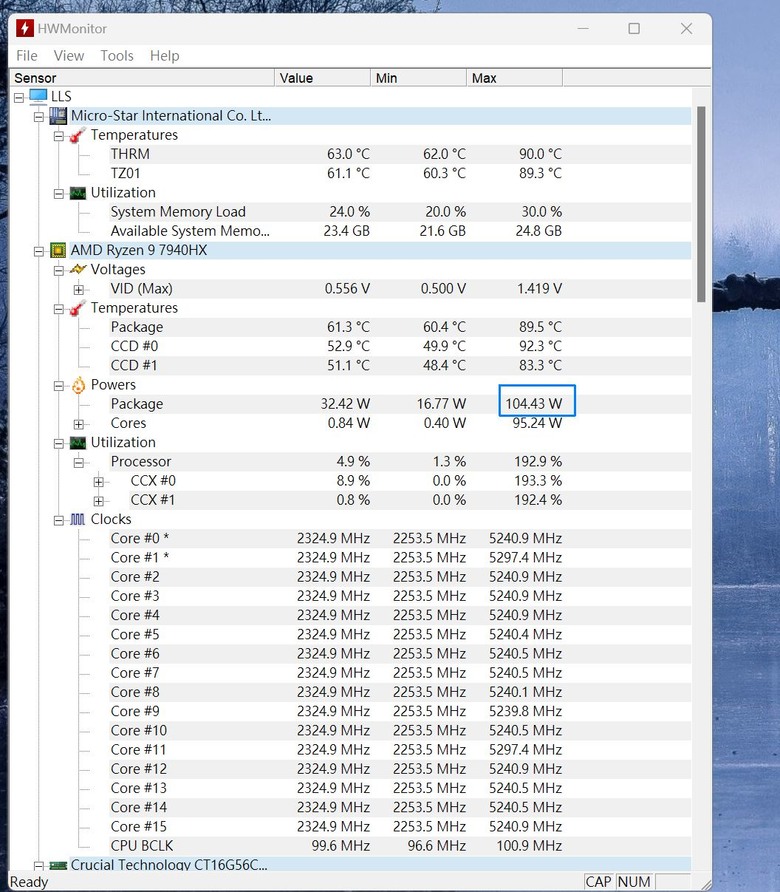Select the Core #5 clock row
This screenshot has height=892, width=780.
tap(400, 634)
